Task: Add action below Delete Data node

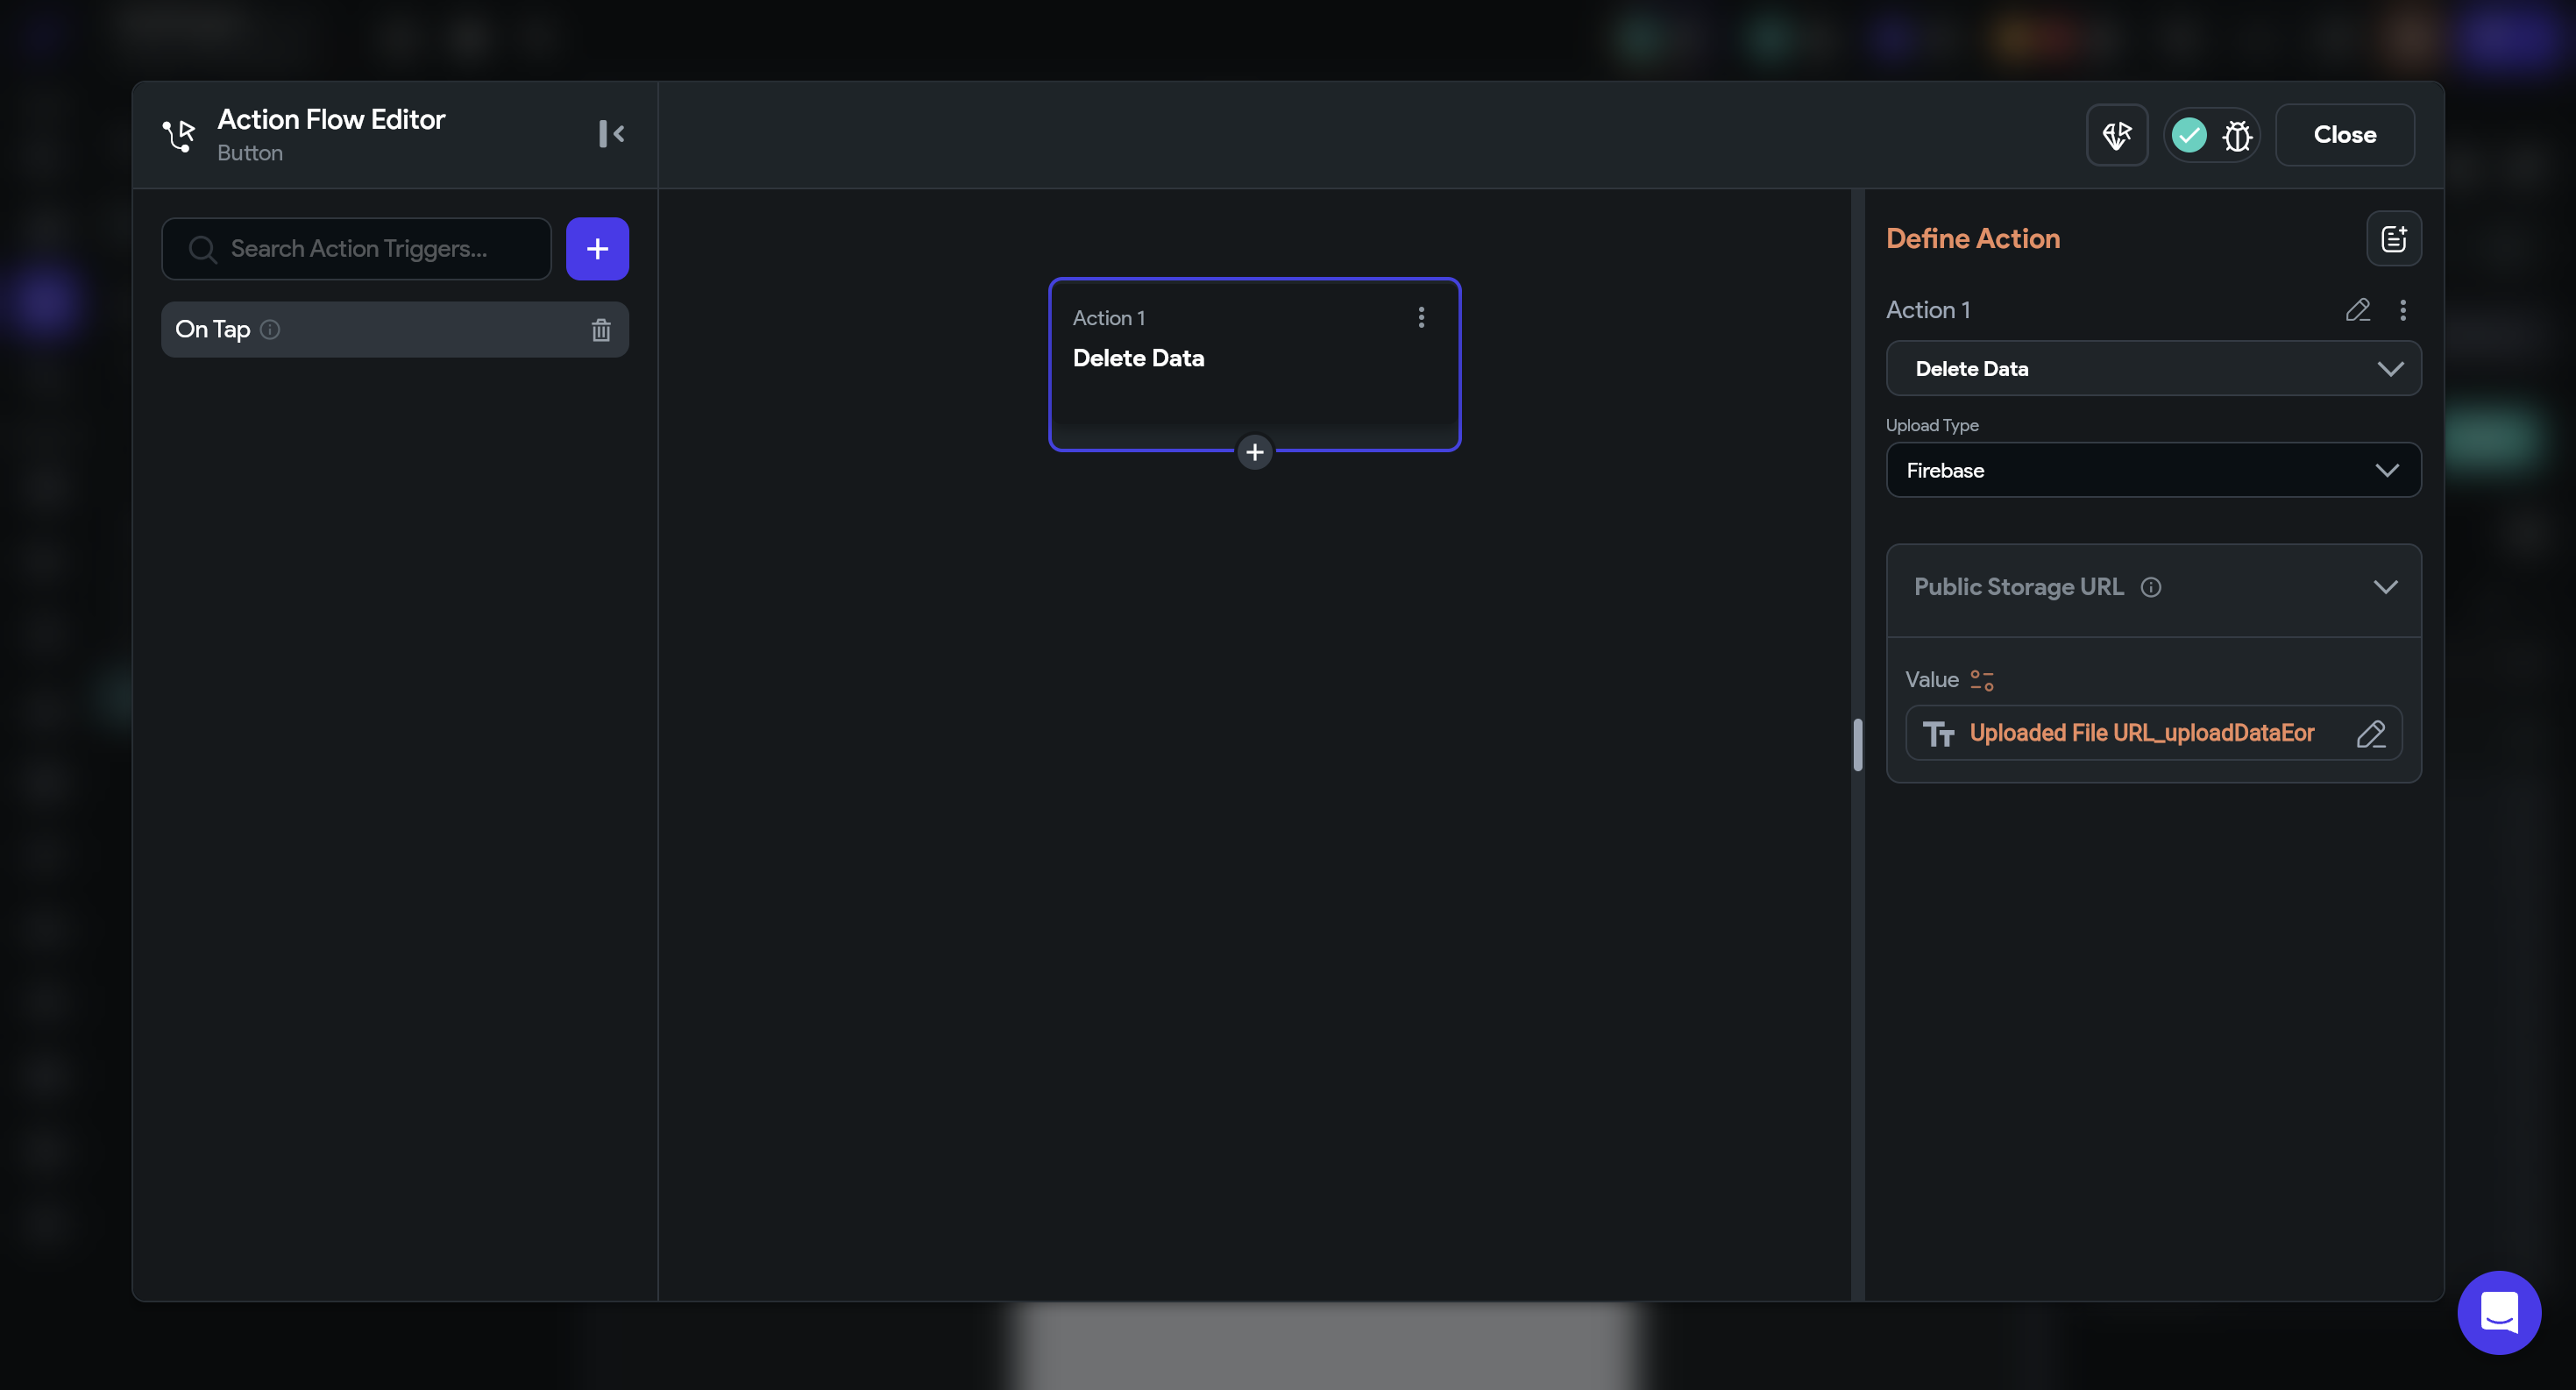Action: pos(1254,452)
